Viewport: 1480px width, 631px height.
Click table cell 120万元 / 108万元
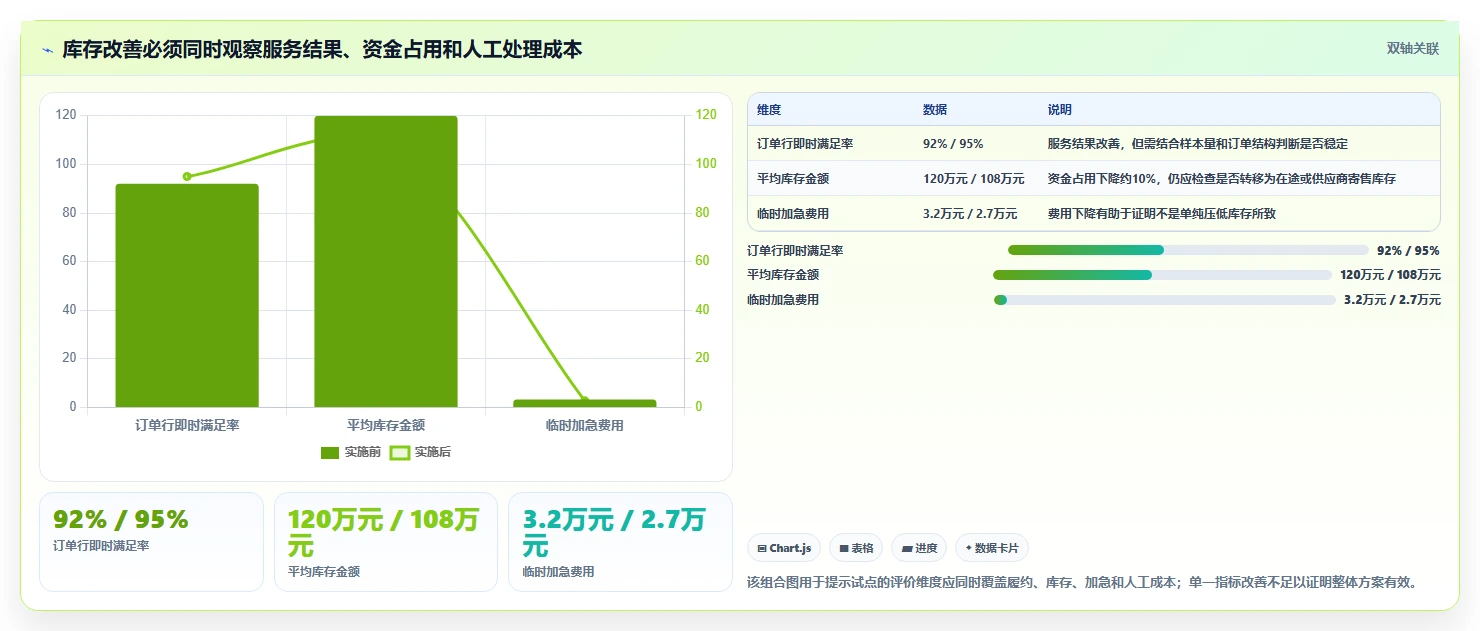coord(974,179)
